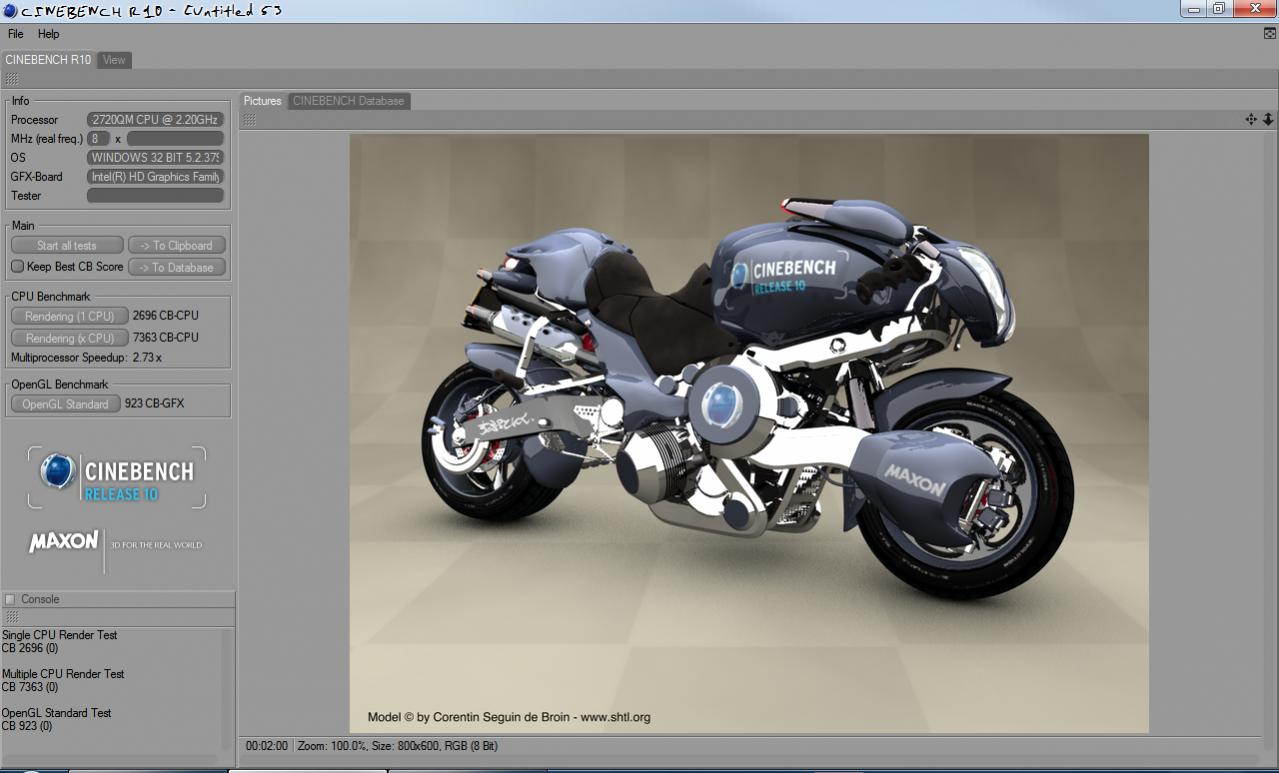Click the Processor info field
This screenshot has height=773, width=1279.
pyautogui.click(x=155, y=120)
